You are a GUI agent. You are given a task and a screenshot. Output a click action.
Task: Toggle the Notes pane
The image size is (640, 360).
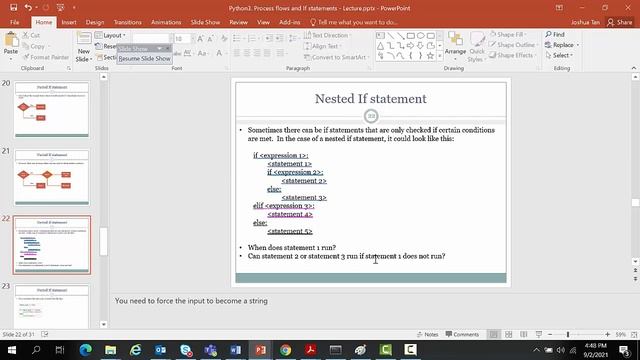pos(427,334)
